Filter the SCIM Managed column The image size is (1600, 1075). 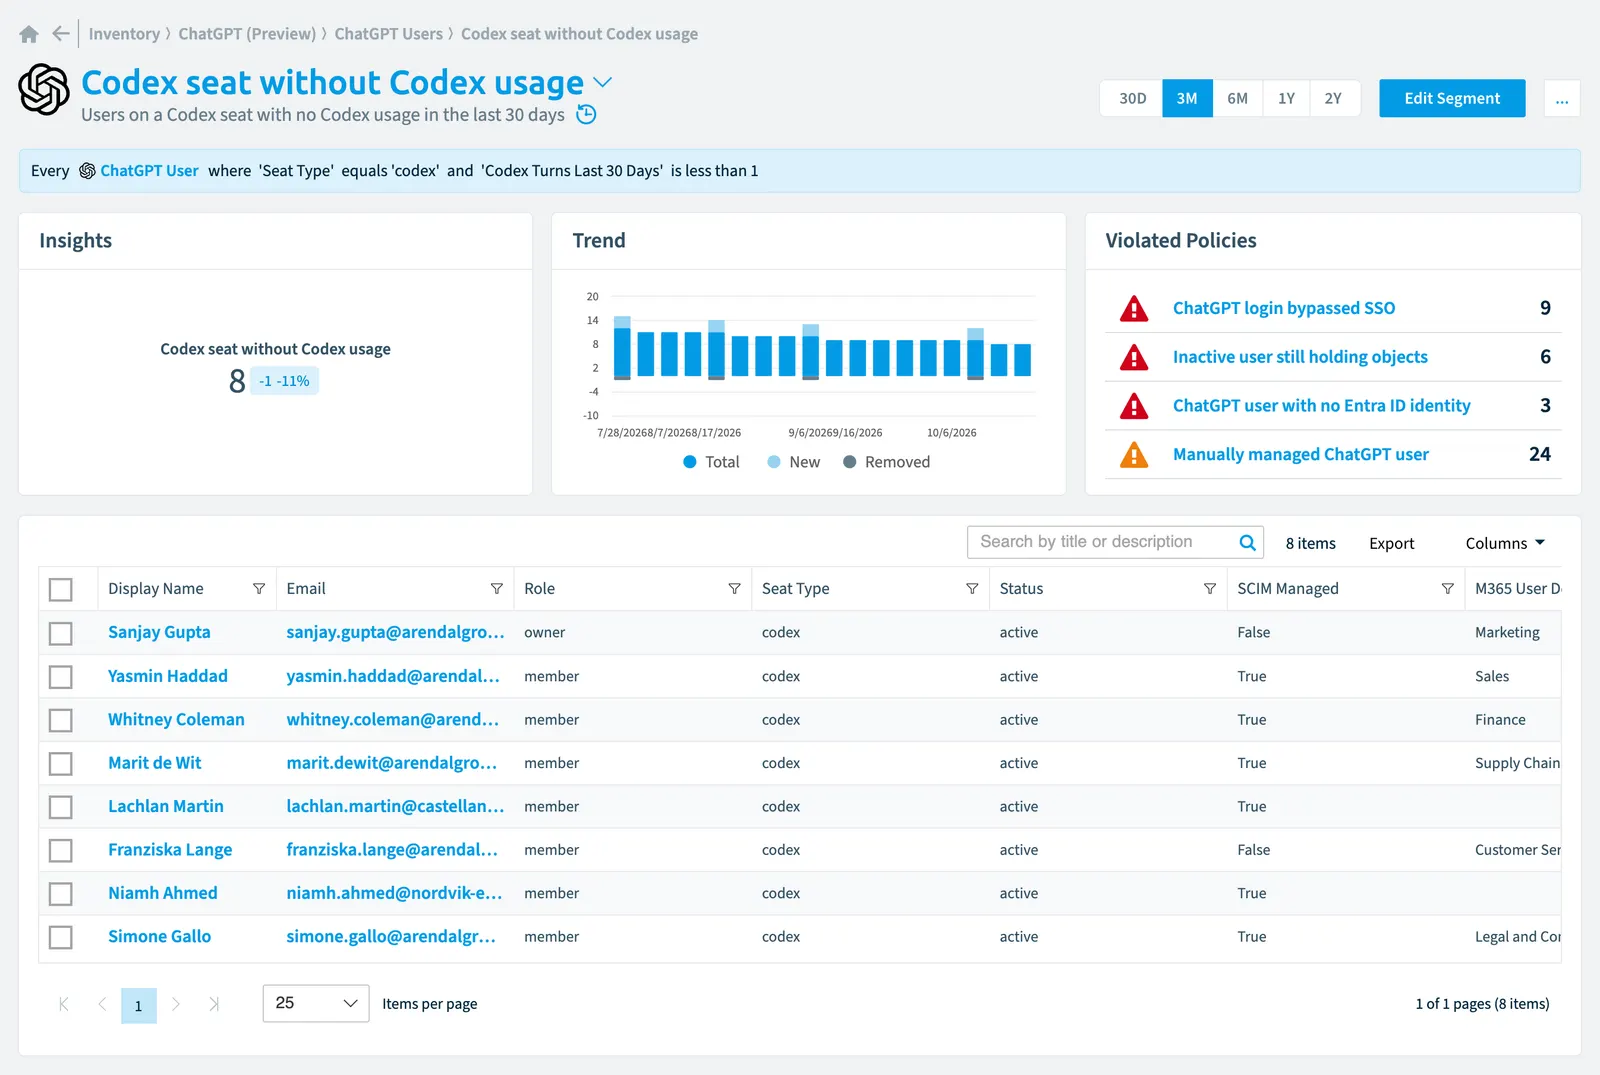click(1447, 589)
